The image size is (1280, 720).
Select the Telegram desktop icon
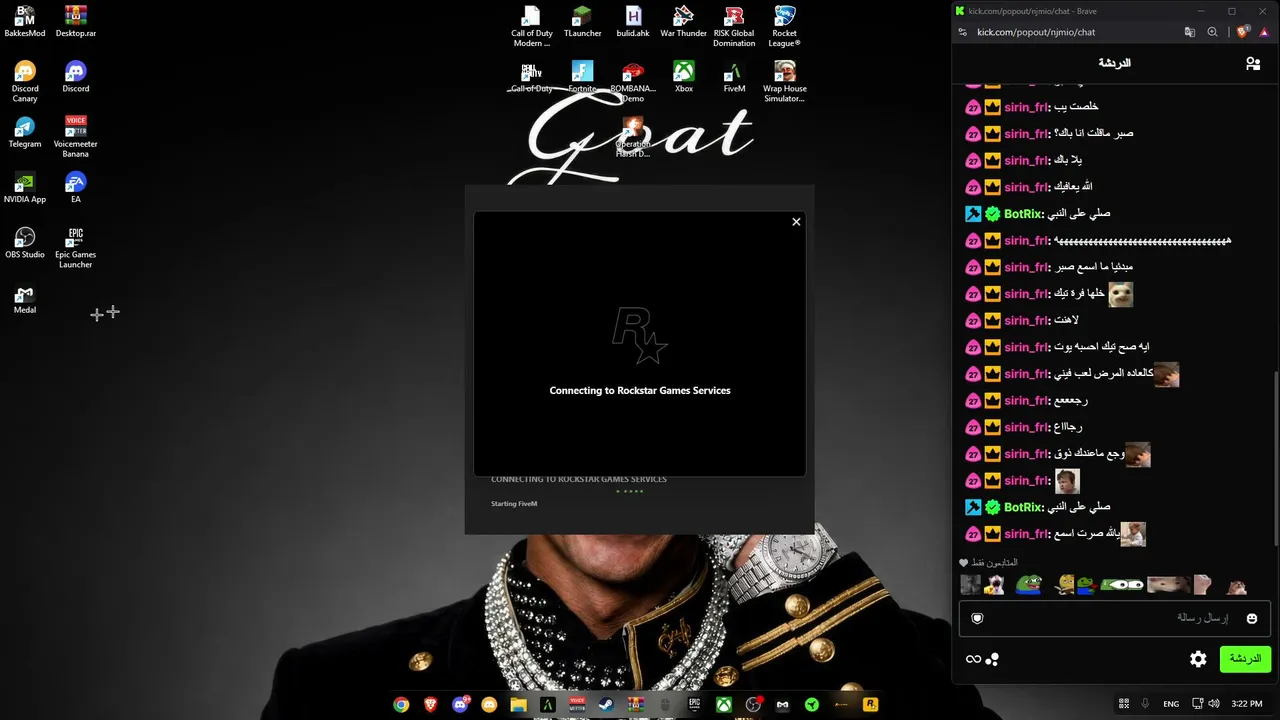click(x=25, y=133)
